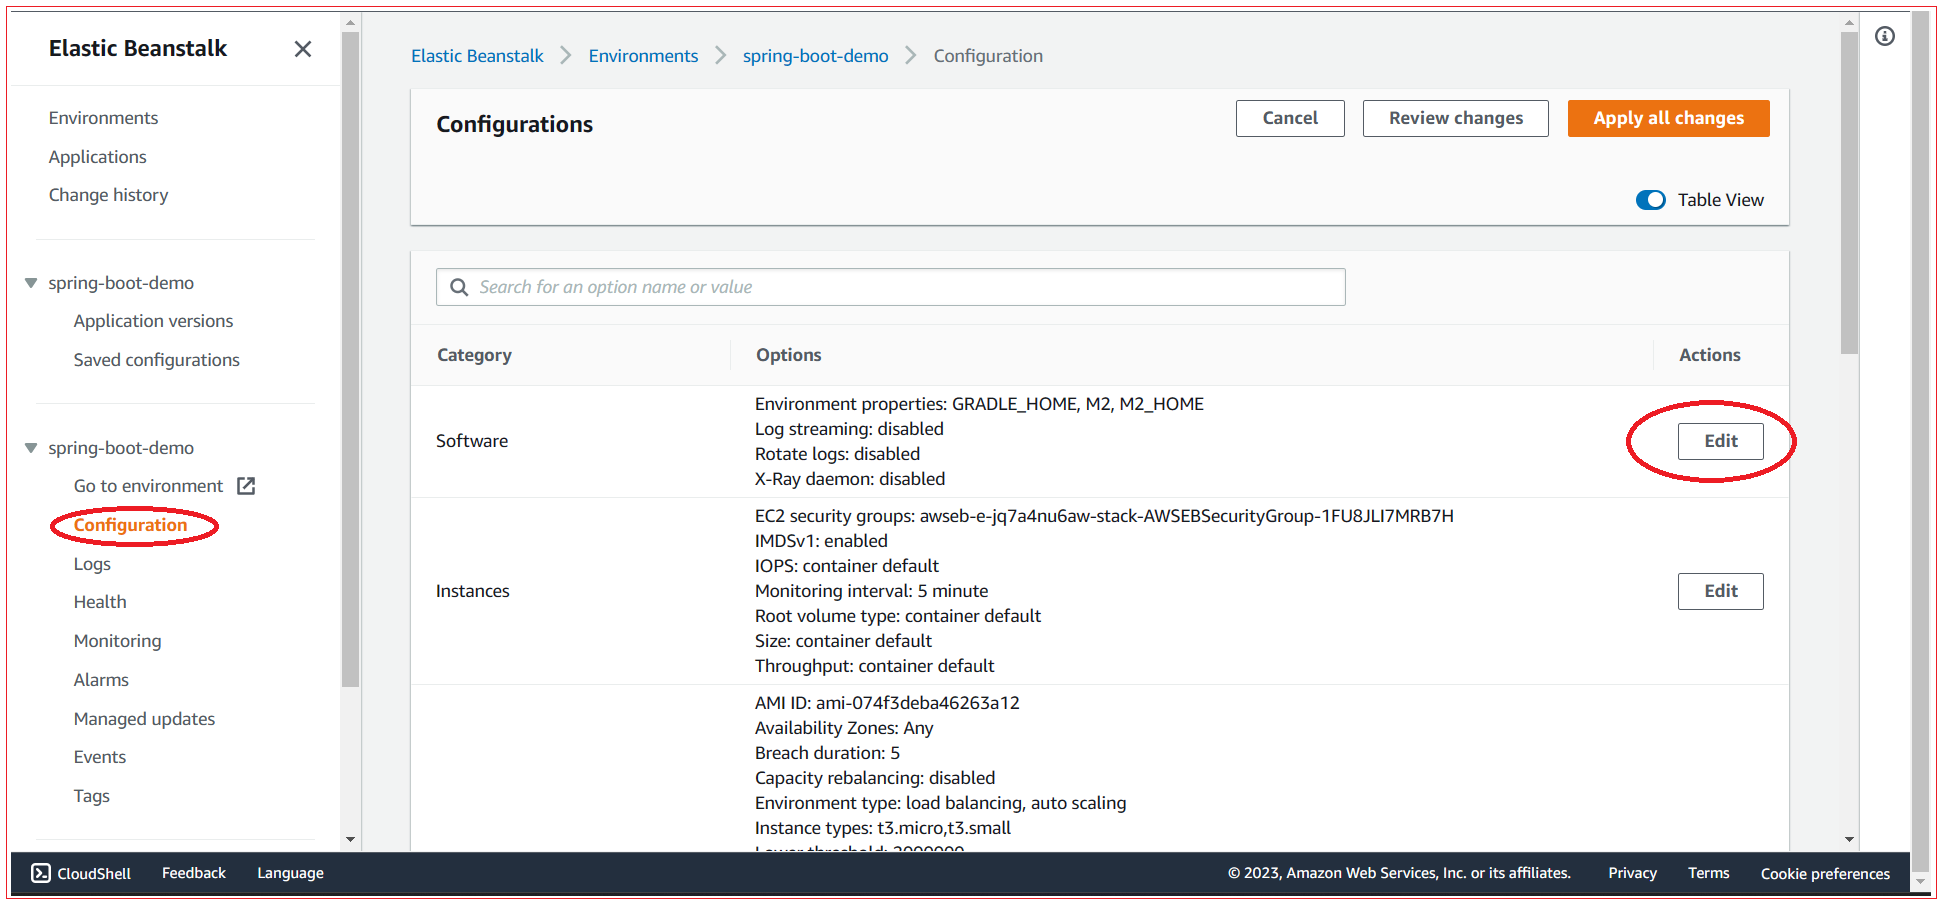Screen dimensions: 1943x907
Task: Open Cookie preferences
Action: coord(1825,873)
